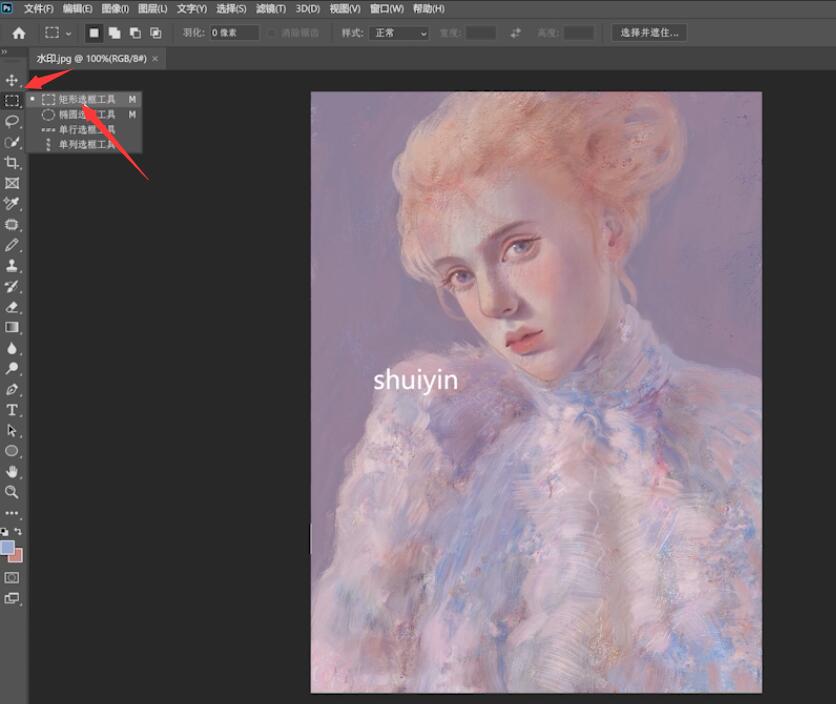Choose 椭圆选框工具 from the flyout

[85, 115]
